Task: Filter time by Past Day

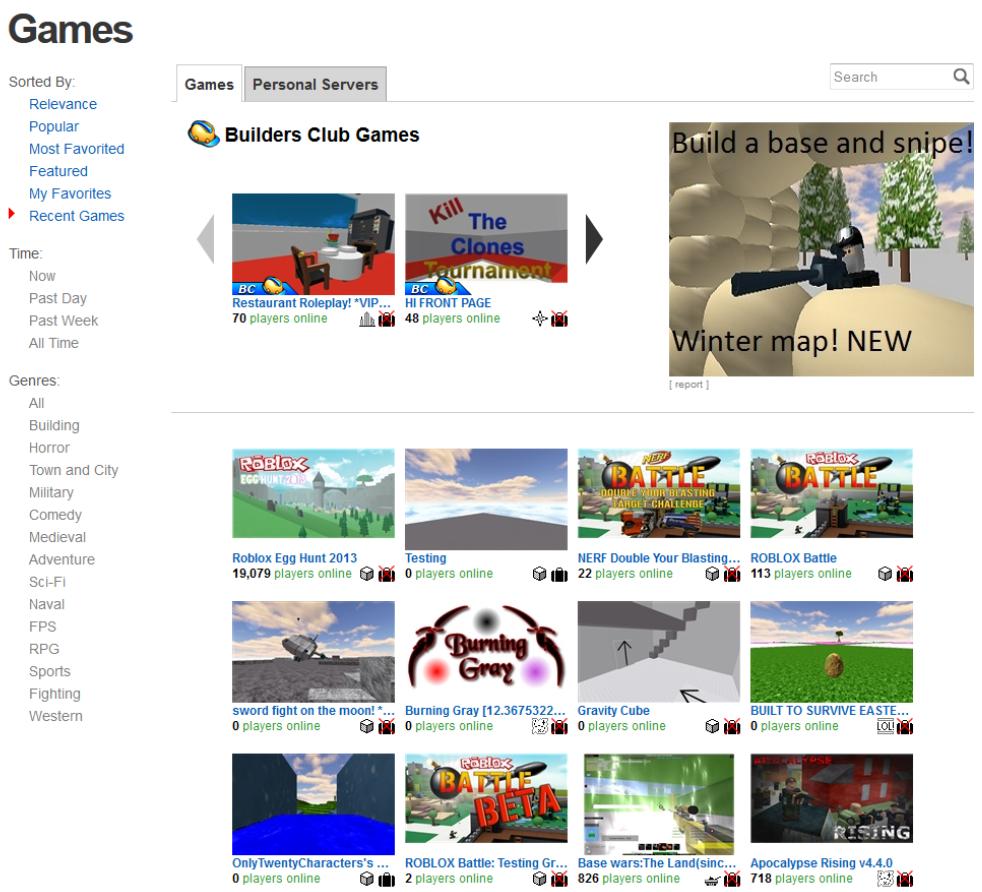Action: (x=58, y=298)
